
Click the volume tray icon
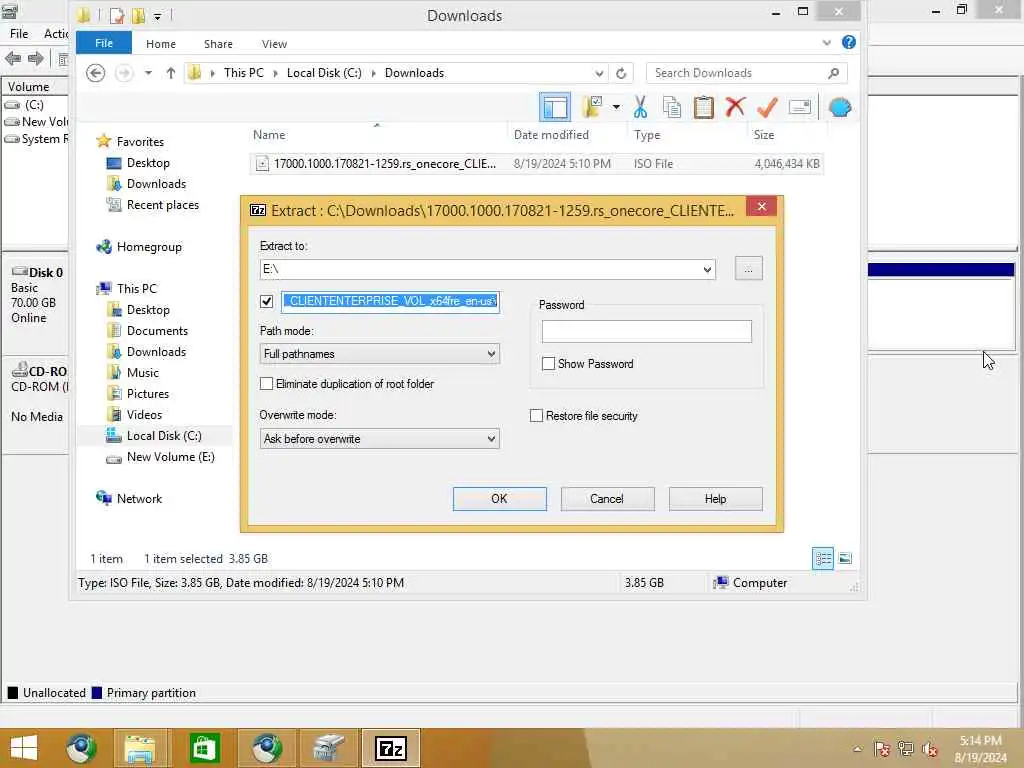point(929,749)
